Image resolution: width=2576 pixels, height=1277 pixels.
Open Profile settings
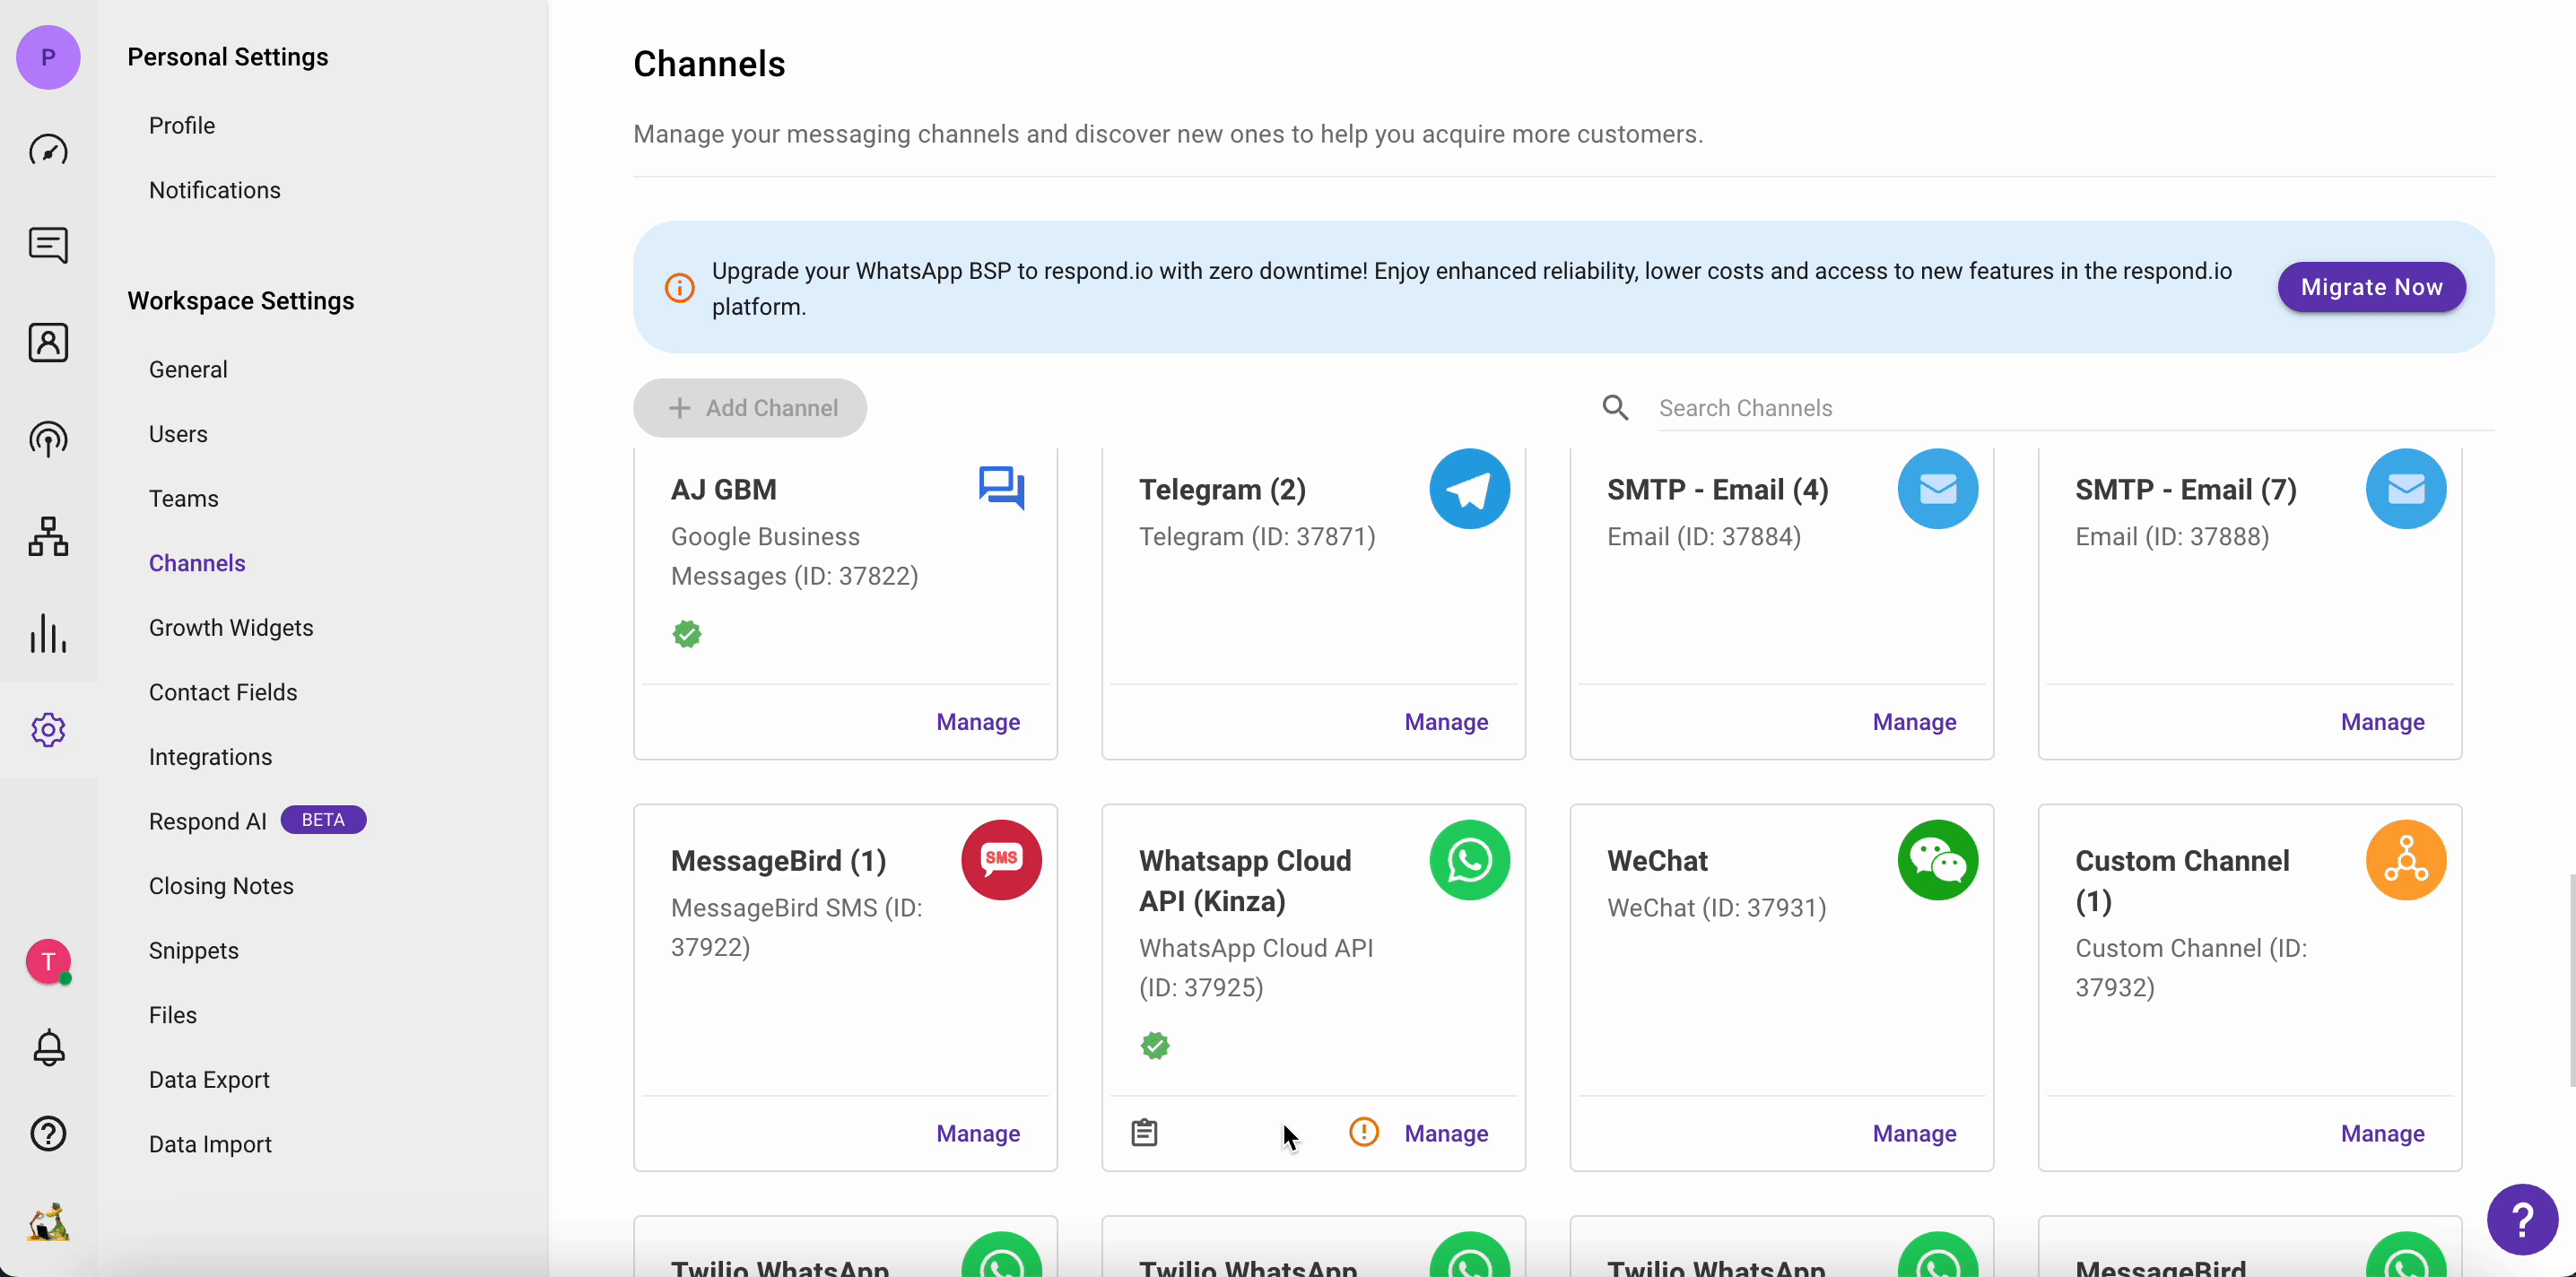(182, 126)
